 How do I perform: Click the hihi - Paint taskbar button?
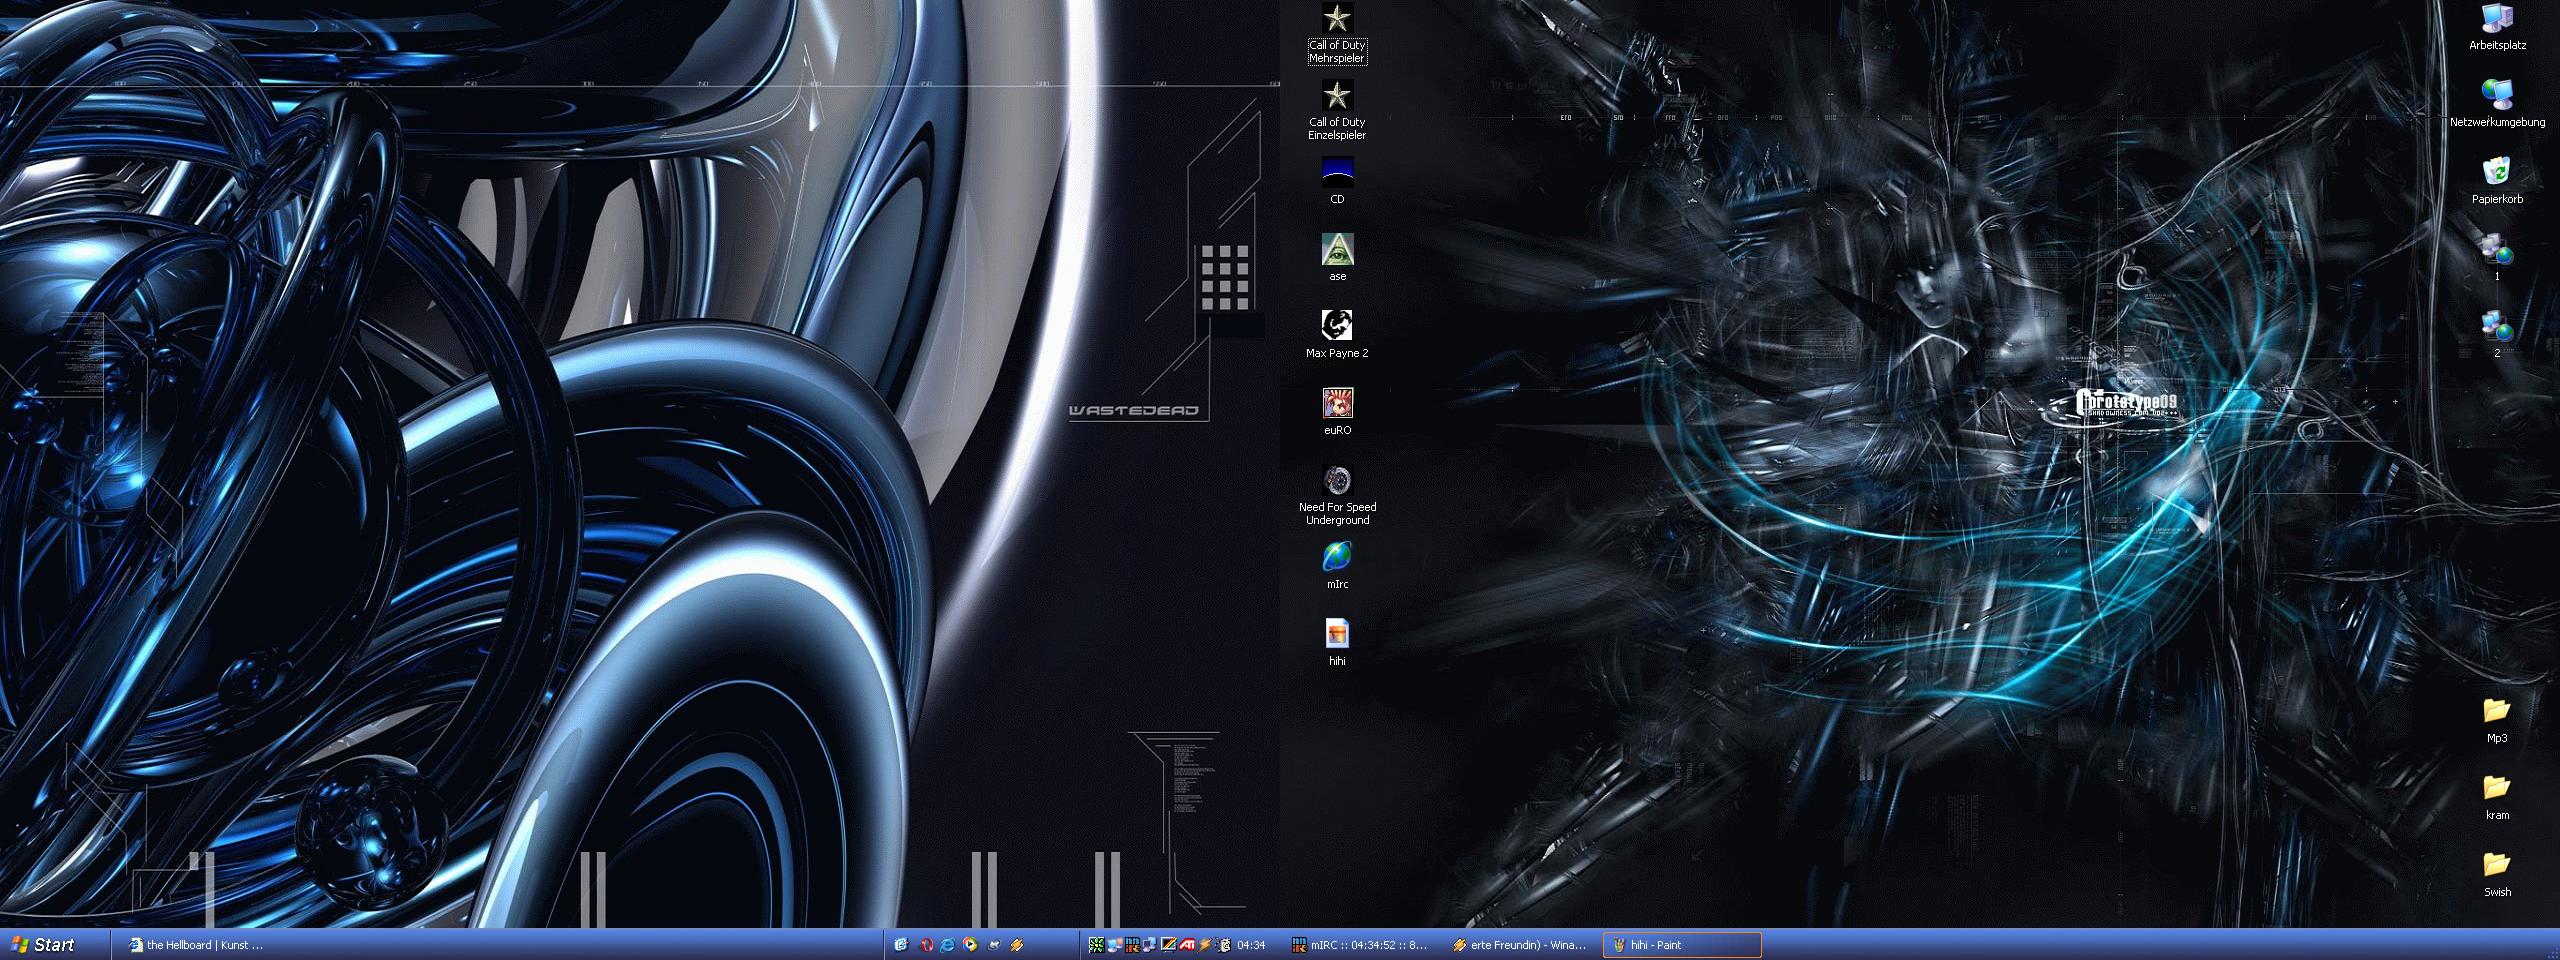click(1681, 945)
